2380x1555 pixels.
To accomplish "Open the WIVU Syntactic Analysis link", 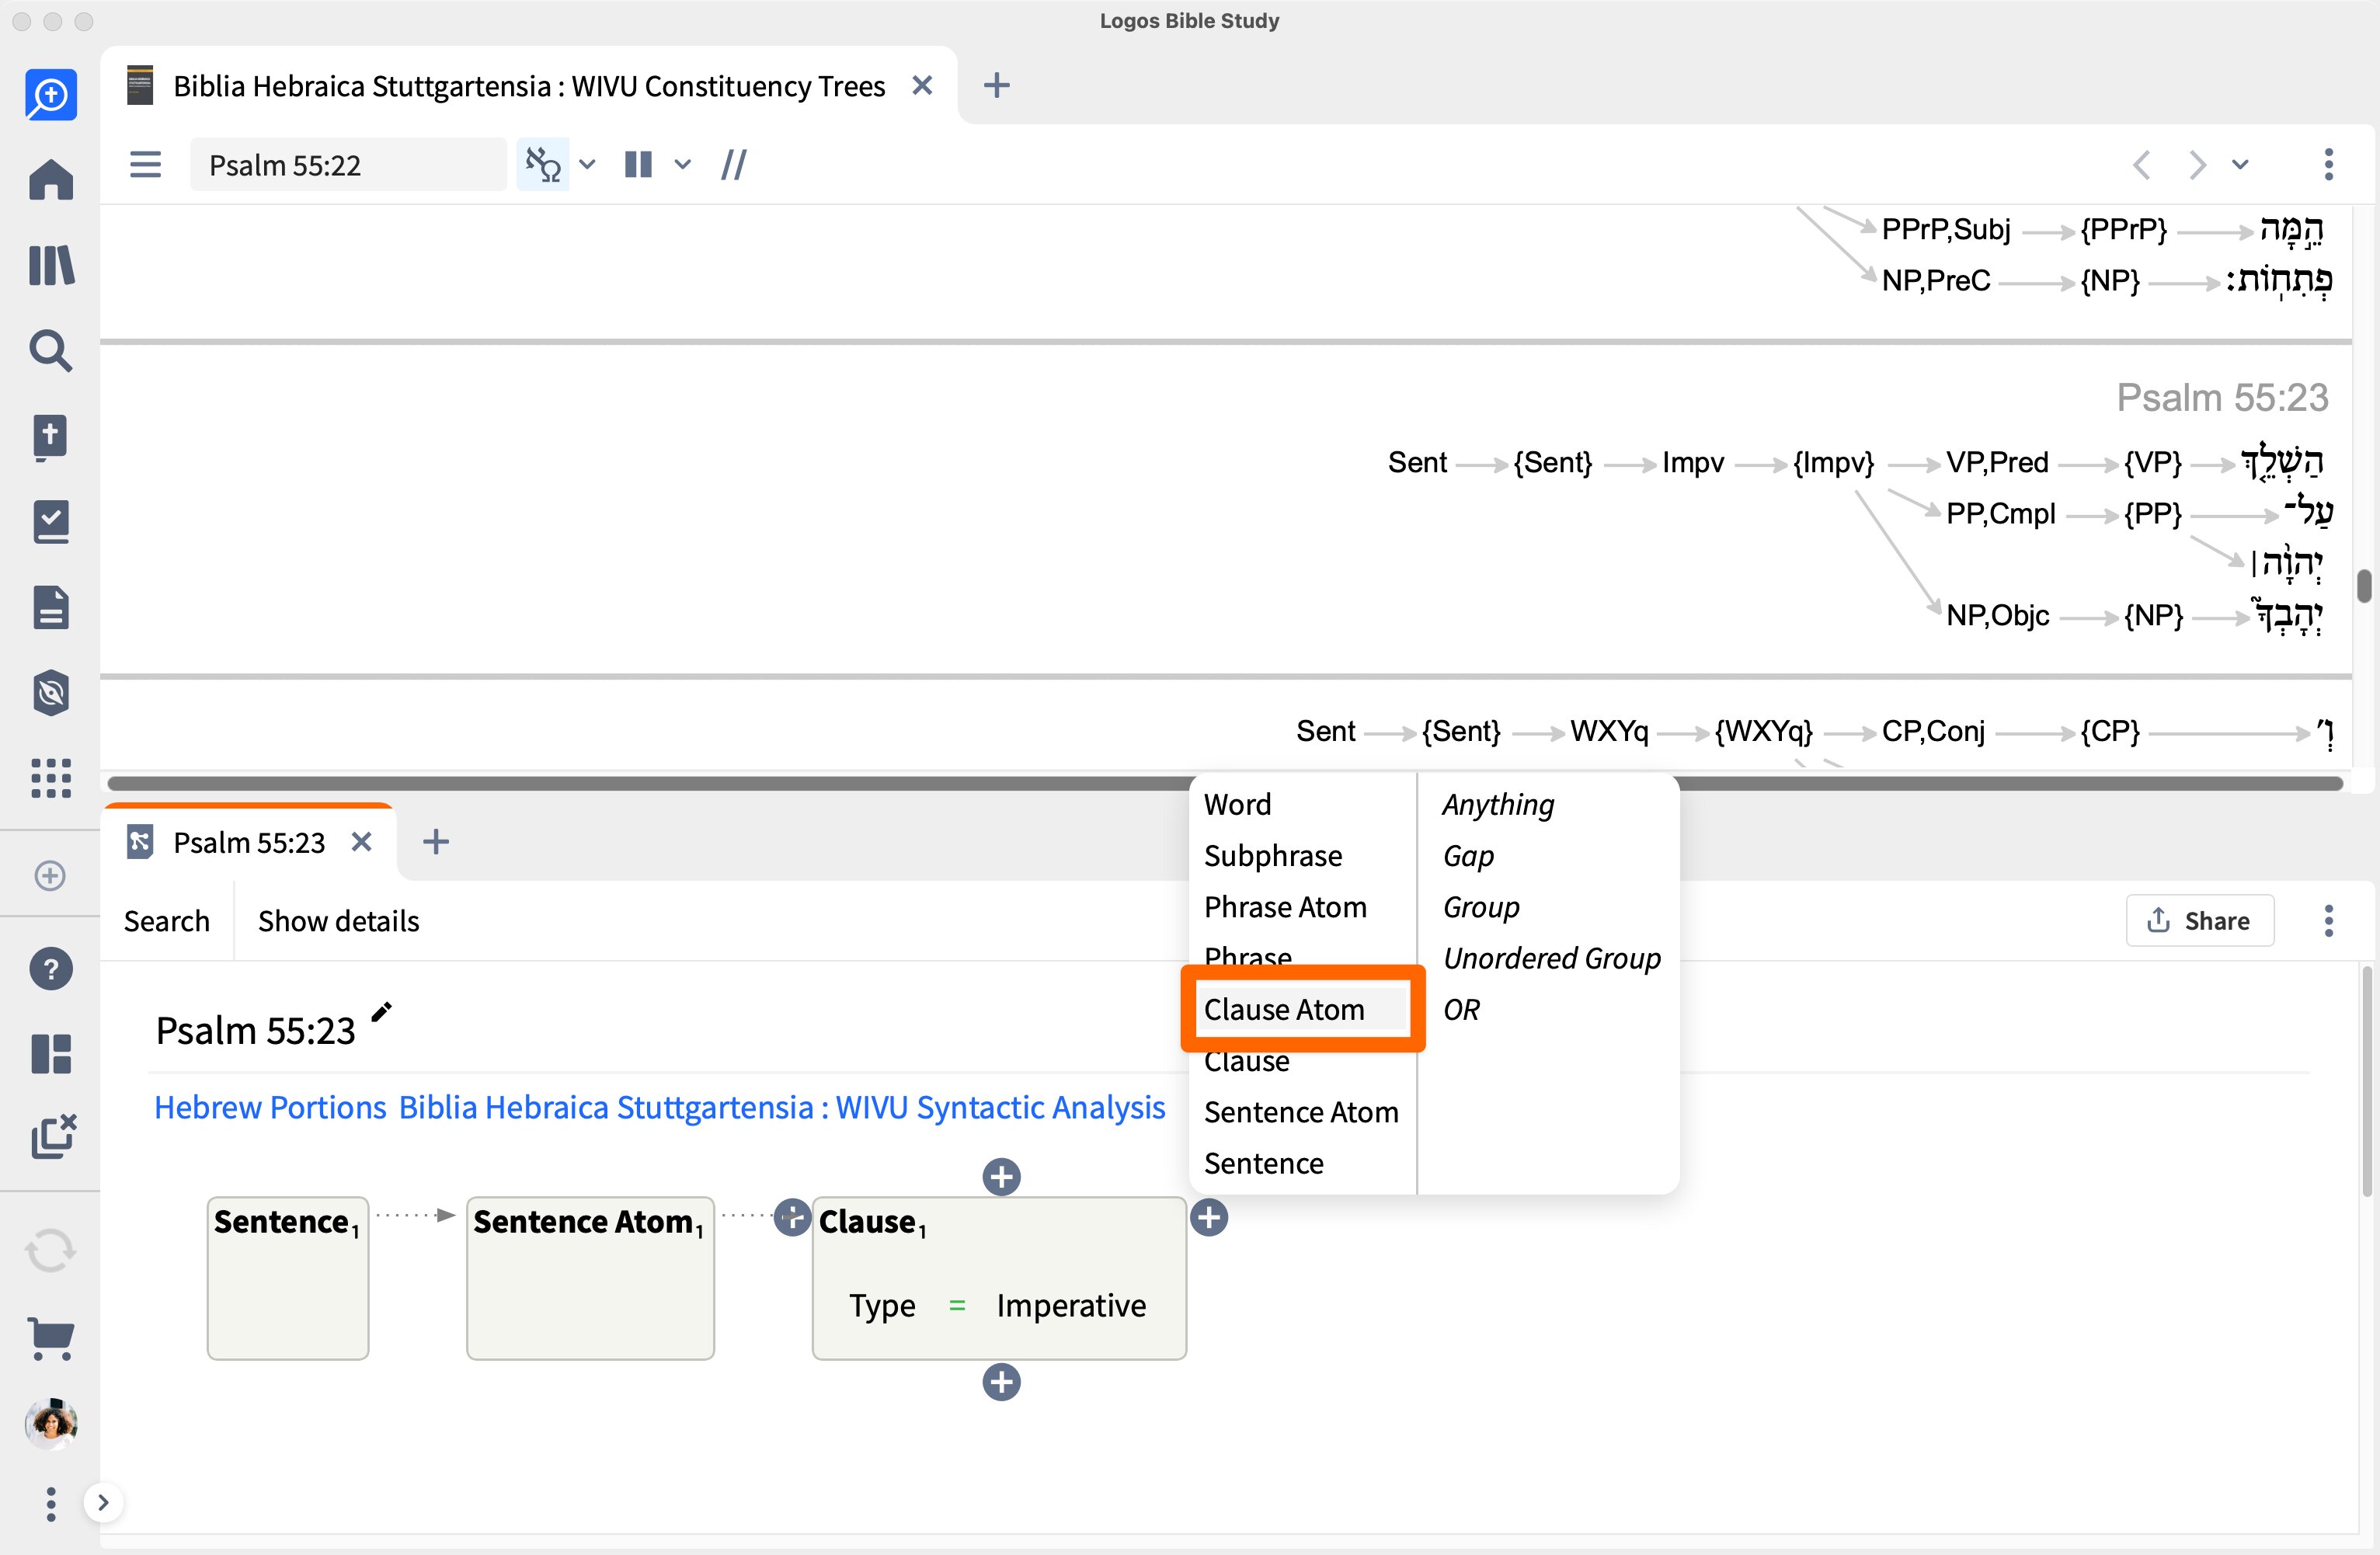I will pos(782,1107).
